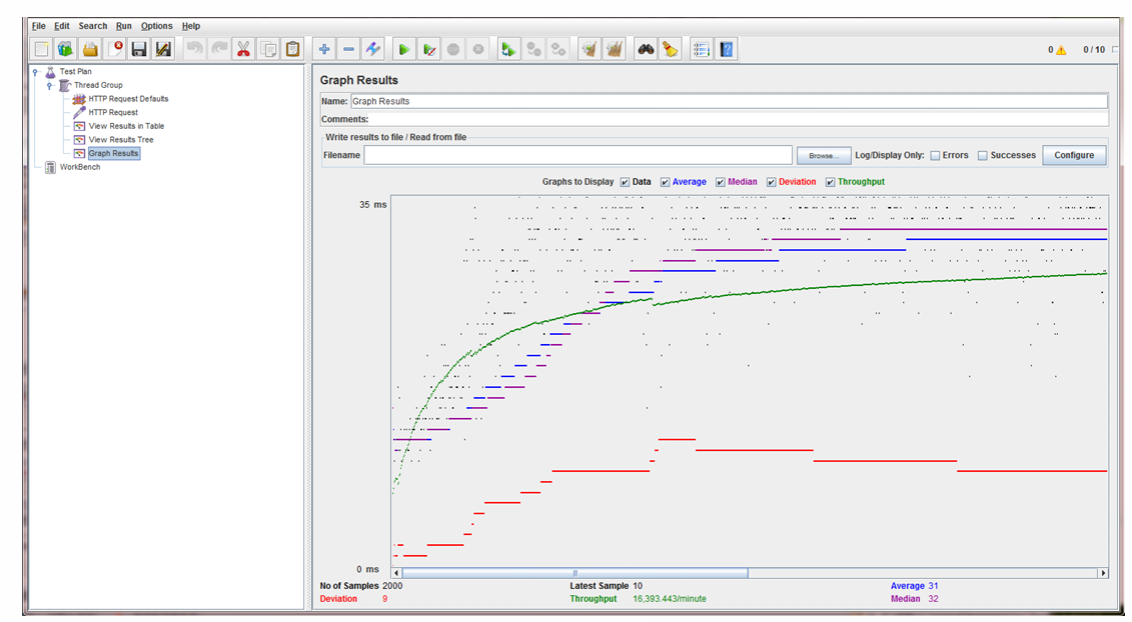Create a new test plan
Screen dimensions: 1132x622
[x=41, y=49]
